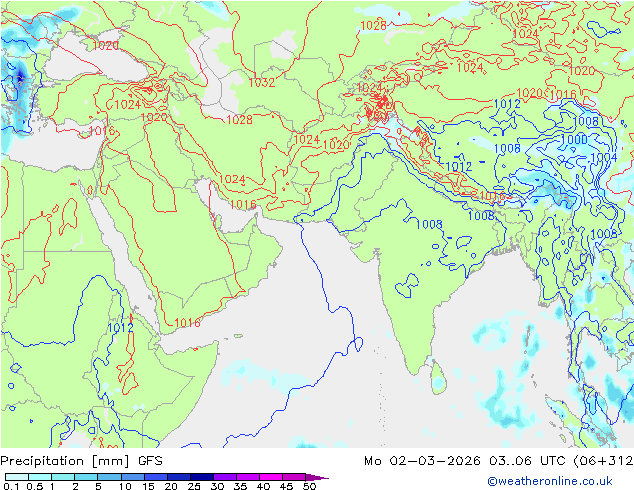This screenshot has height=490, width=634.
Task: Select the legend swatch between 5 and 10
Action: coord(109,477)
